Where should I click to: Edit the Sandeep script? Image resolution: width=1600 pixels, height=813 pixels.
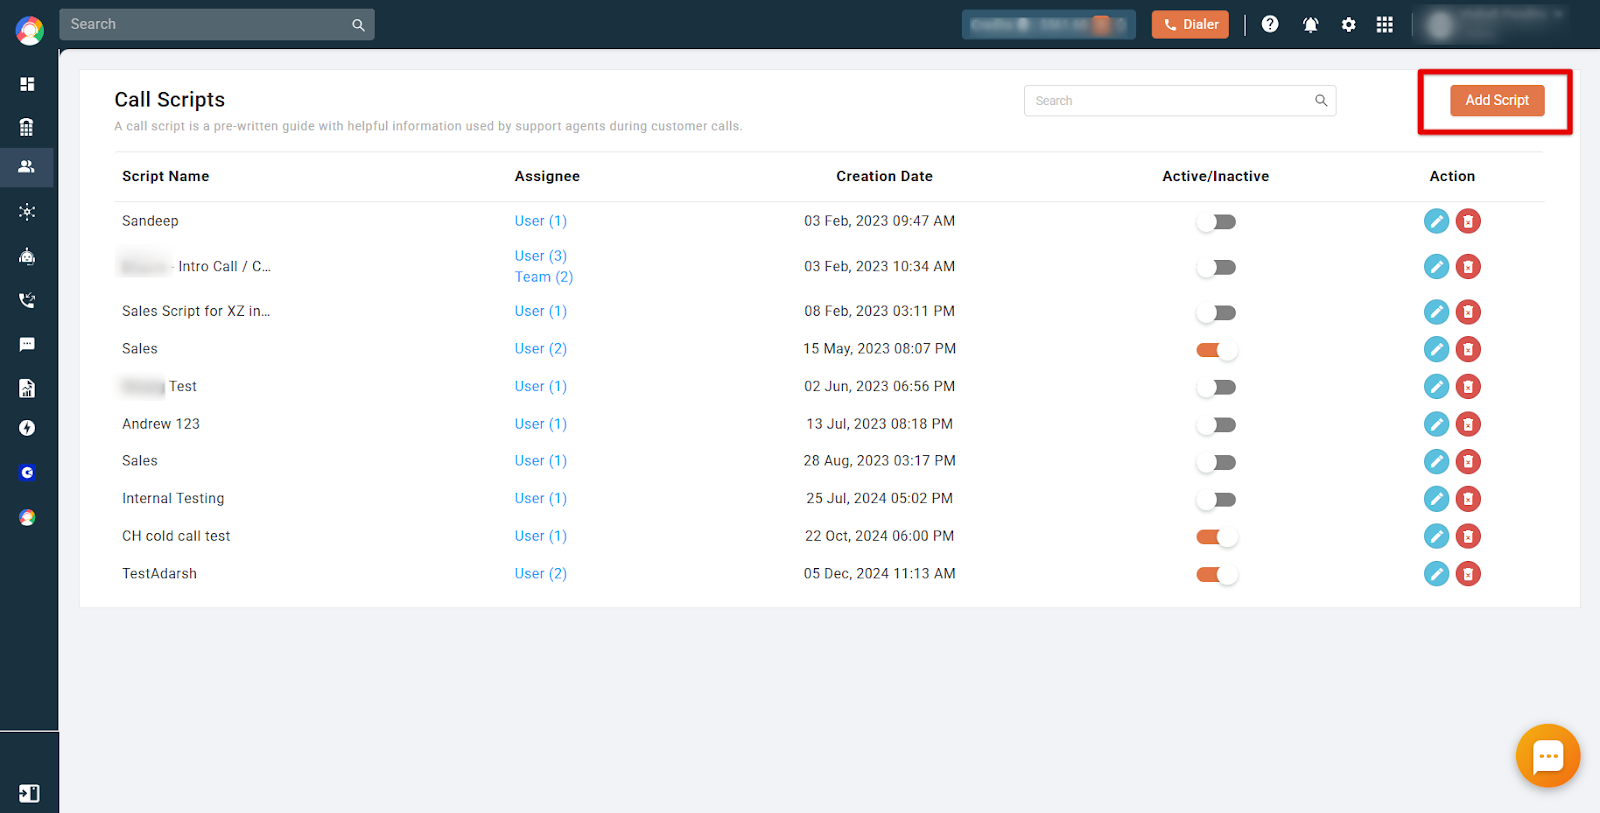click(x=1436, y=221)
